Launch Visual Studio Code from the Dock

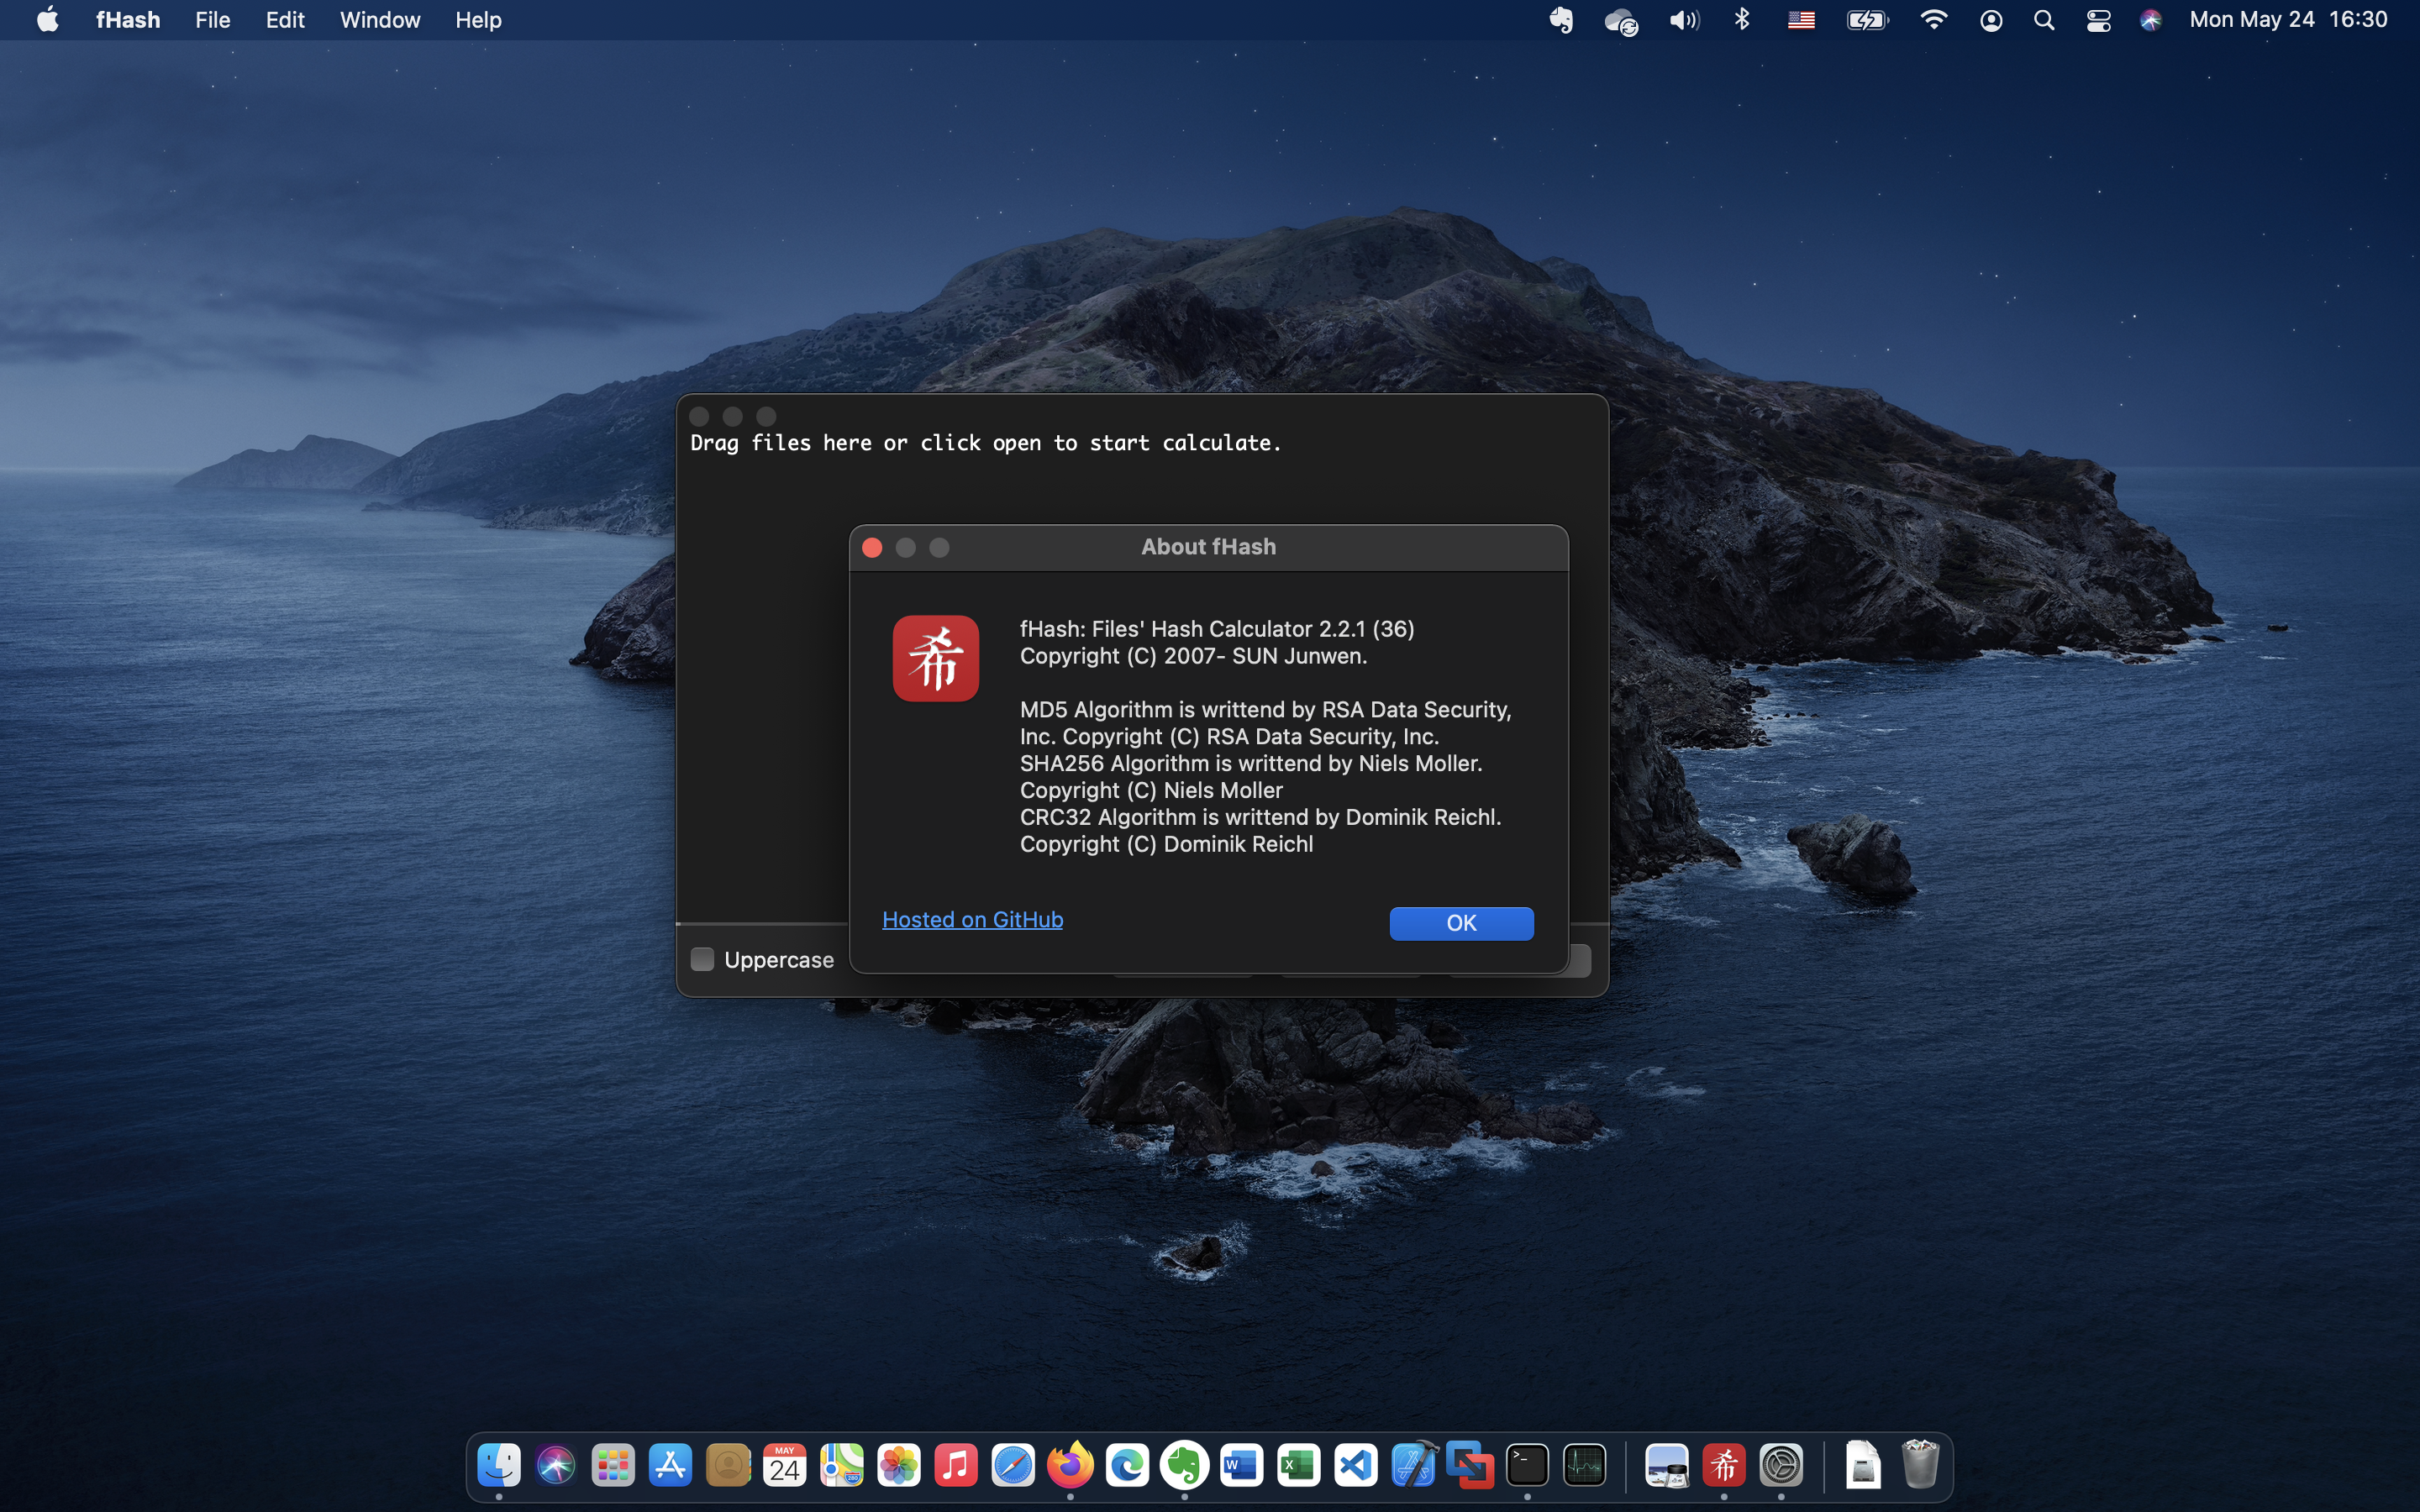pyautogui.click(x=1355, y=1465)
